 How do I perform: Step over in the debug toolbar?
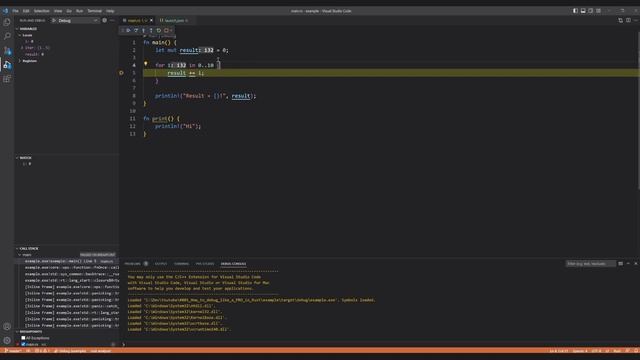click(x=136, y=30)
